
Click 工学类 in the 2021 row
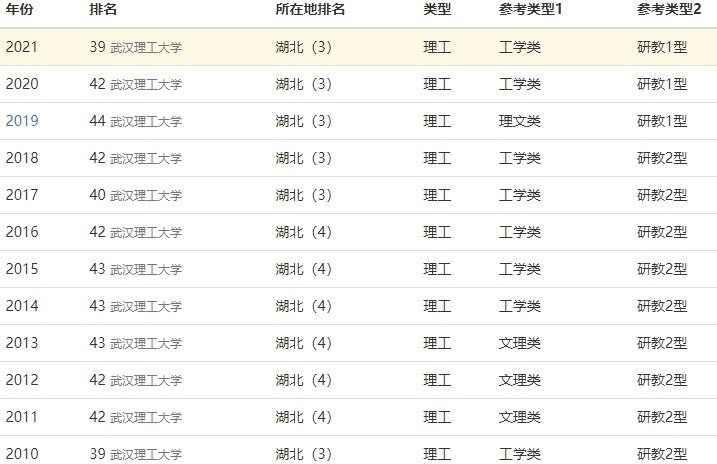click(519, 47)
